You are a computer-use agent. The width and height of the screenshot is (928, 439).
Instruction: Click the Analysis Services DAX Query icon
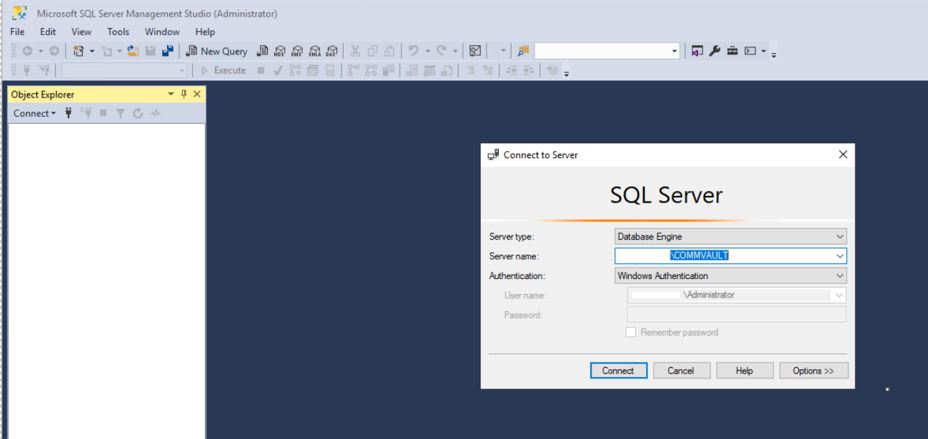pos(332,51)
